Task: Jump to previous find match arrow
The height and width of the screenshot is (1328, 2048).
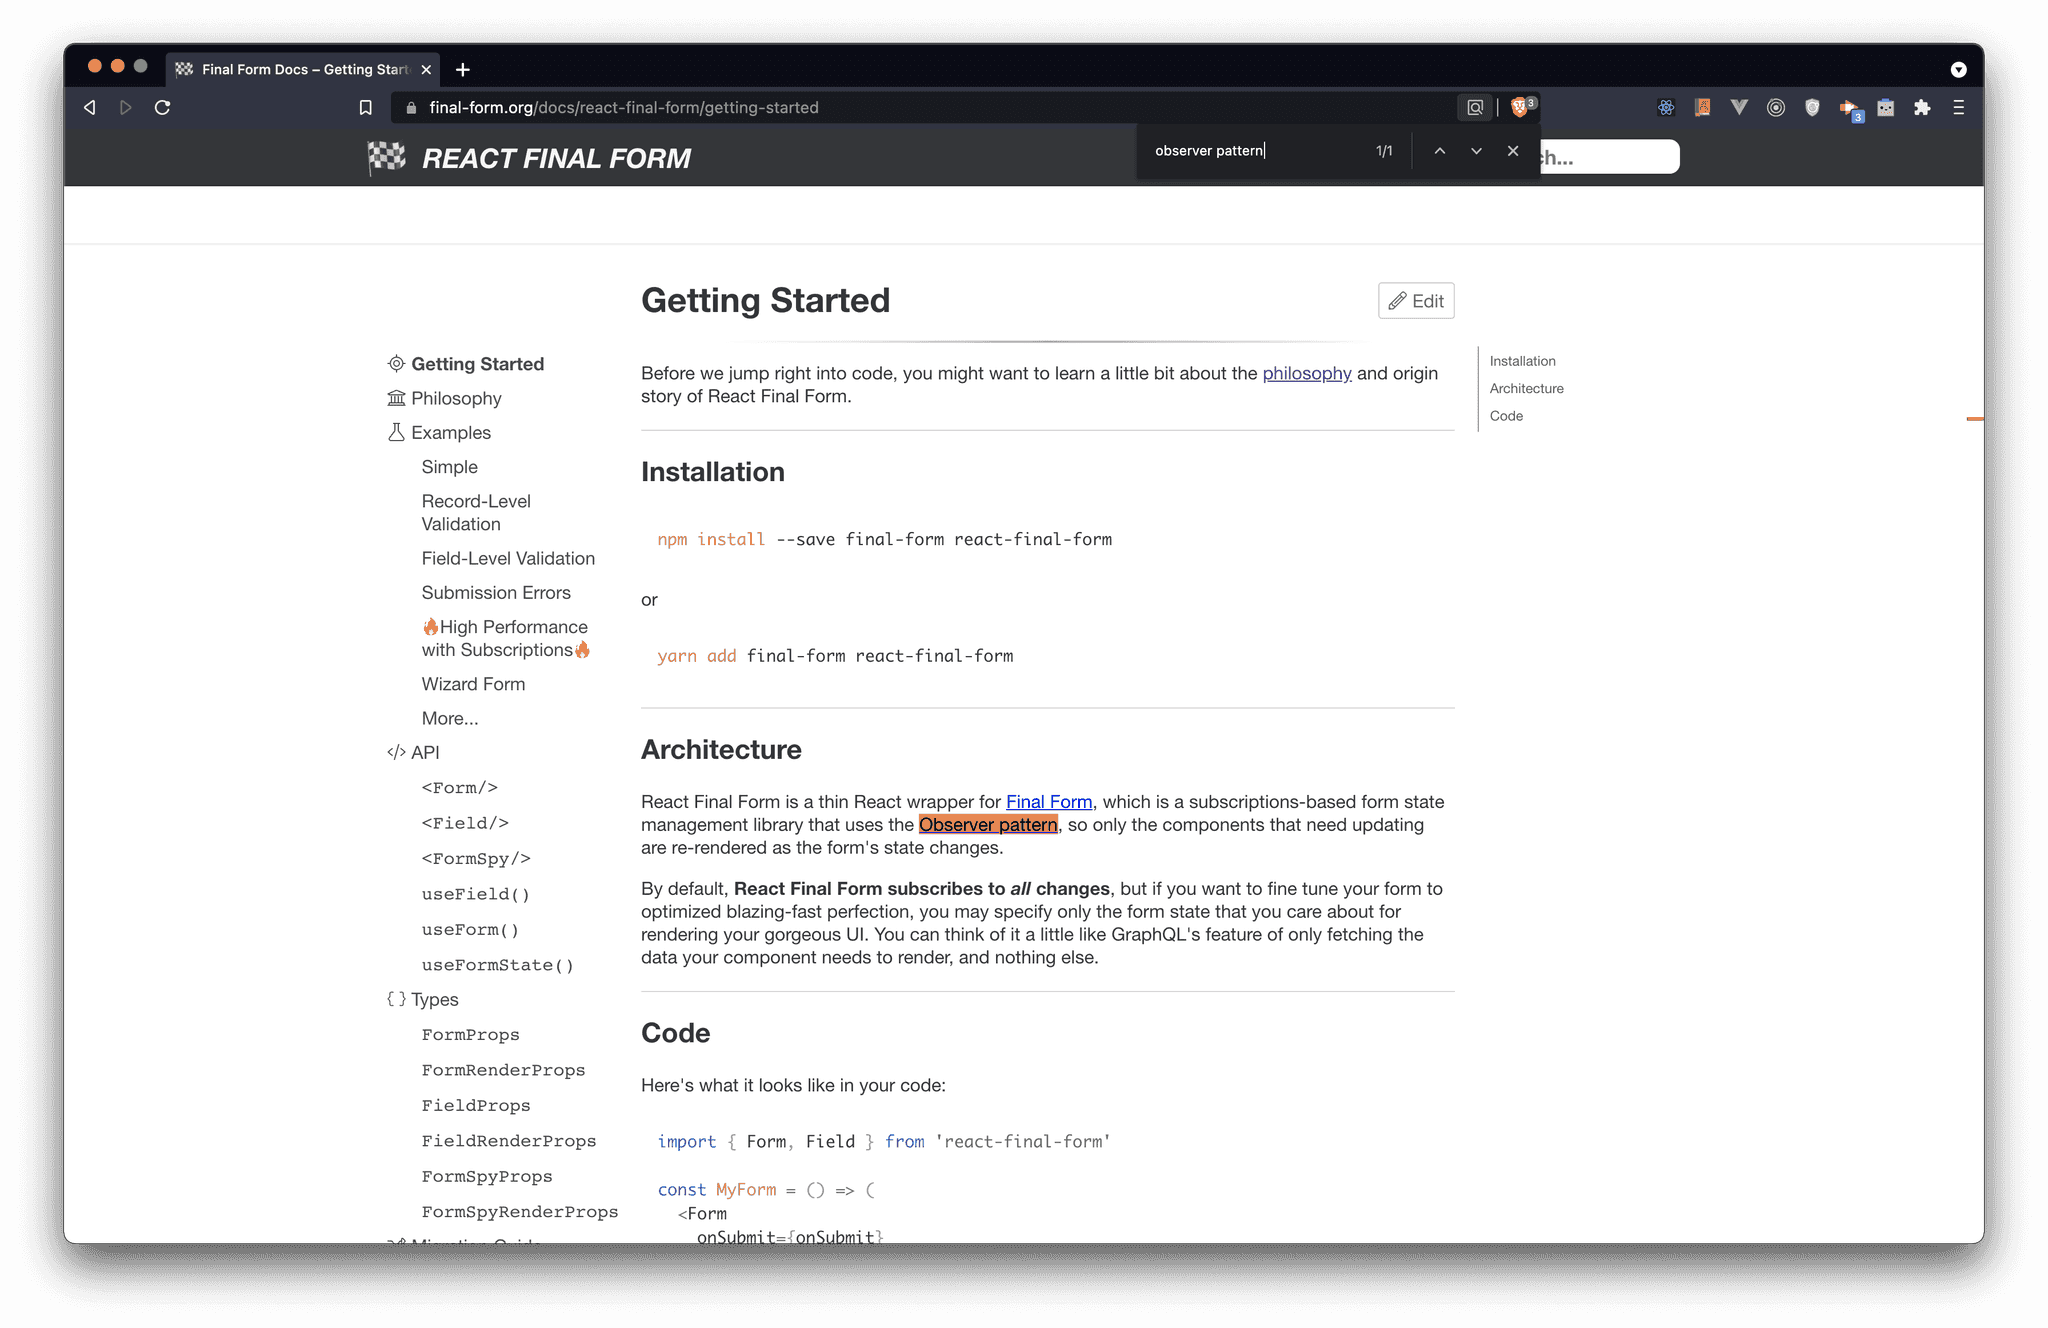Action: pos(1440,151)
